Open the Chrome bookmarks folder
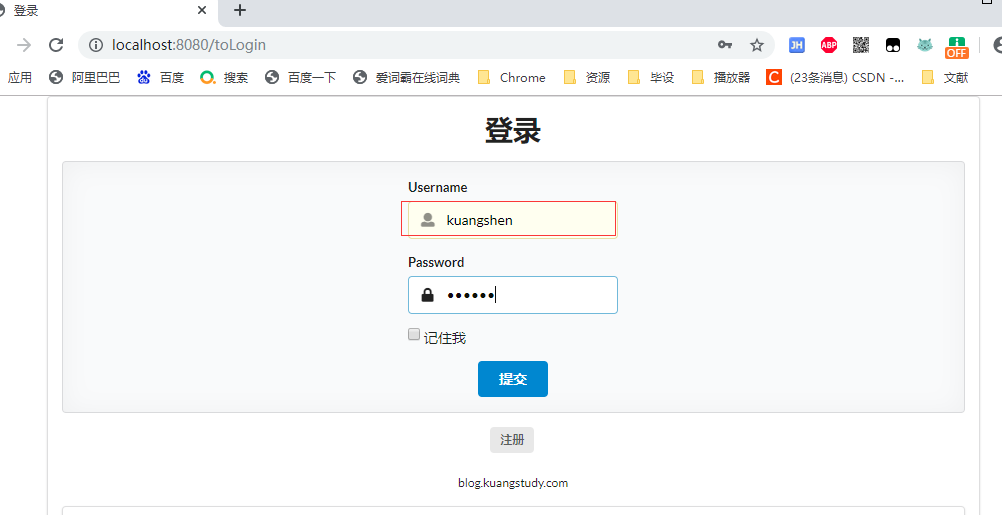This screenshot has width=1002, height=515. pyautogui.click(x=512, y=77)
